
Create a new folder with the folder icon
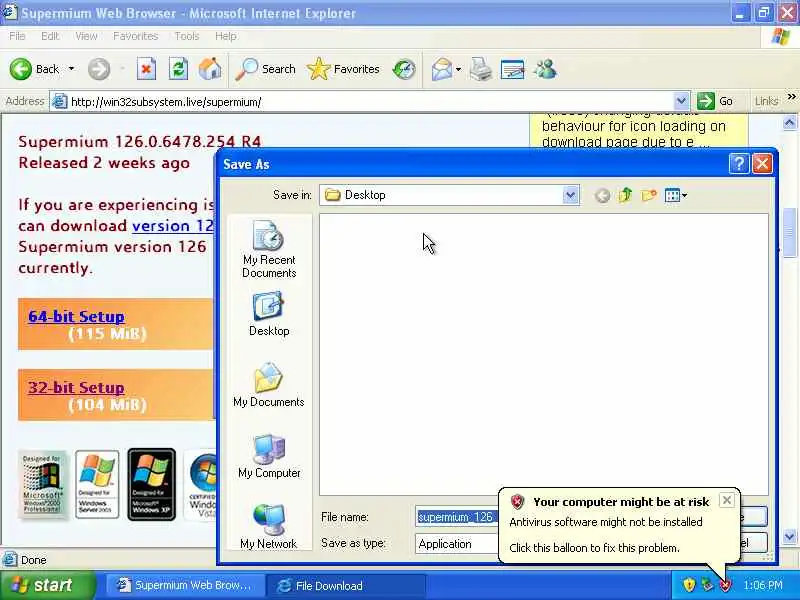(x=648, y=195)
